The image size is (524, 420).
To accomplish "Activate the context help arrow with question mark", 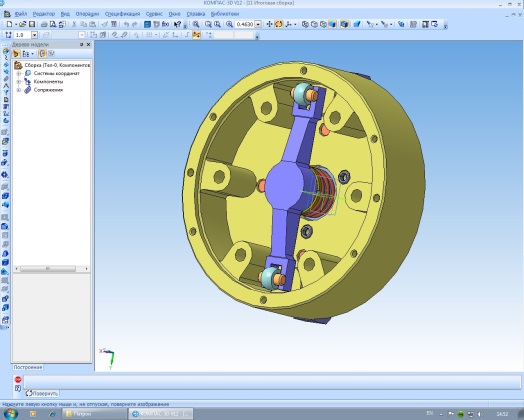I will (x=177, y=24).
